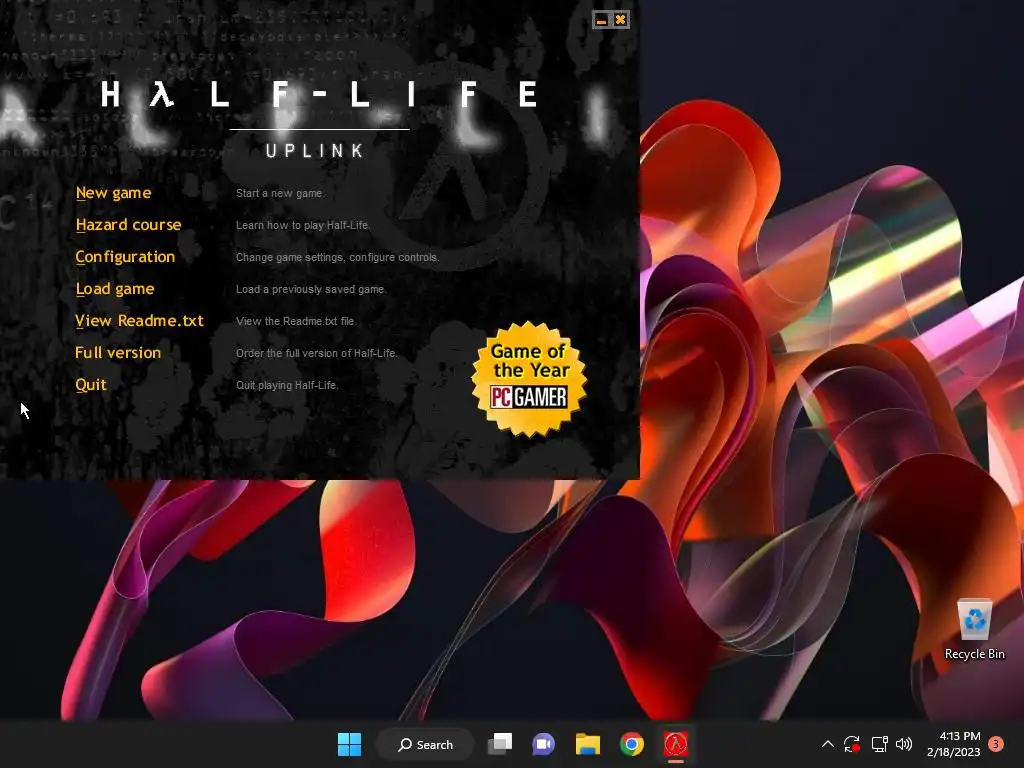Launch Google Chrome from the taskbar
The width and height of the screenshot is (1024, 768).
point(632,744)
